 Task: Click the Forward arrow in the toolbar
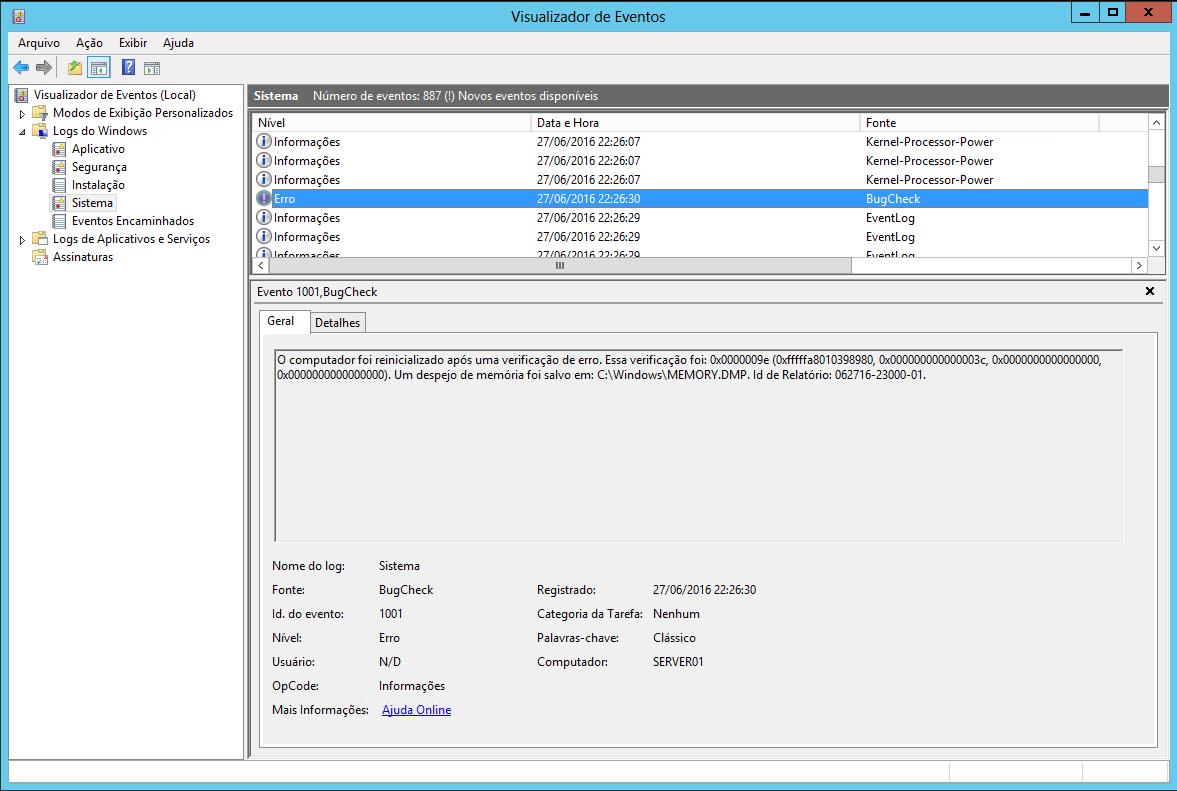click(43, 68)
